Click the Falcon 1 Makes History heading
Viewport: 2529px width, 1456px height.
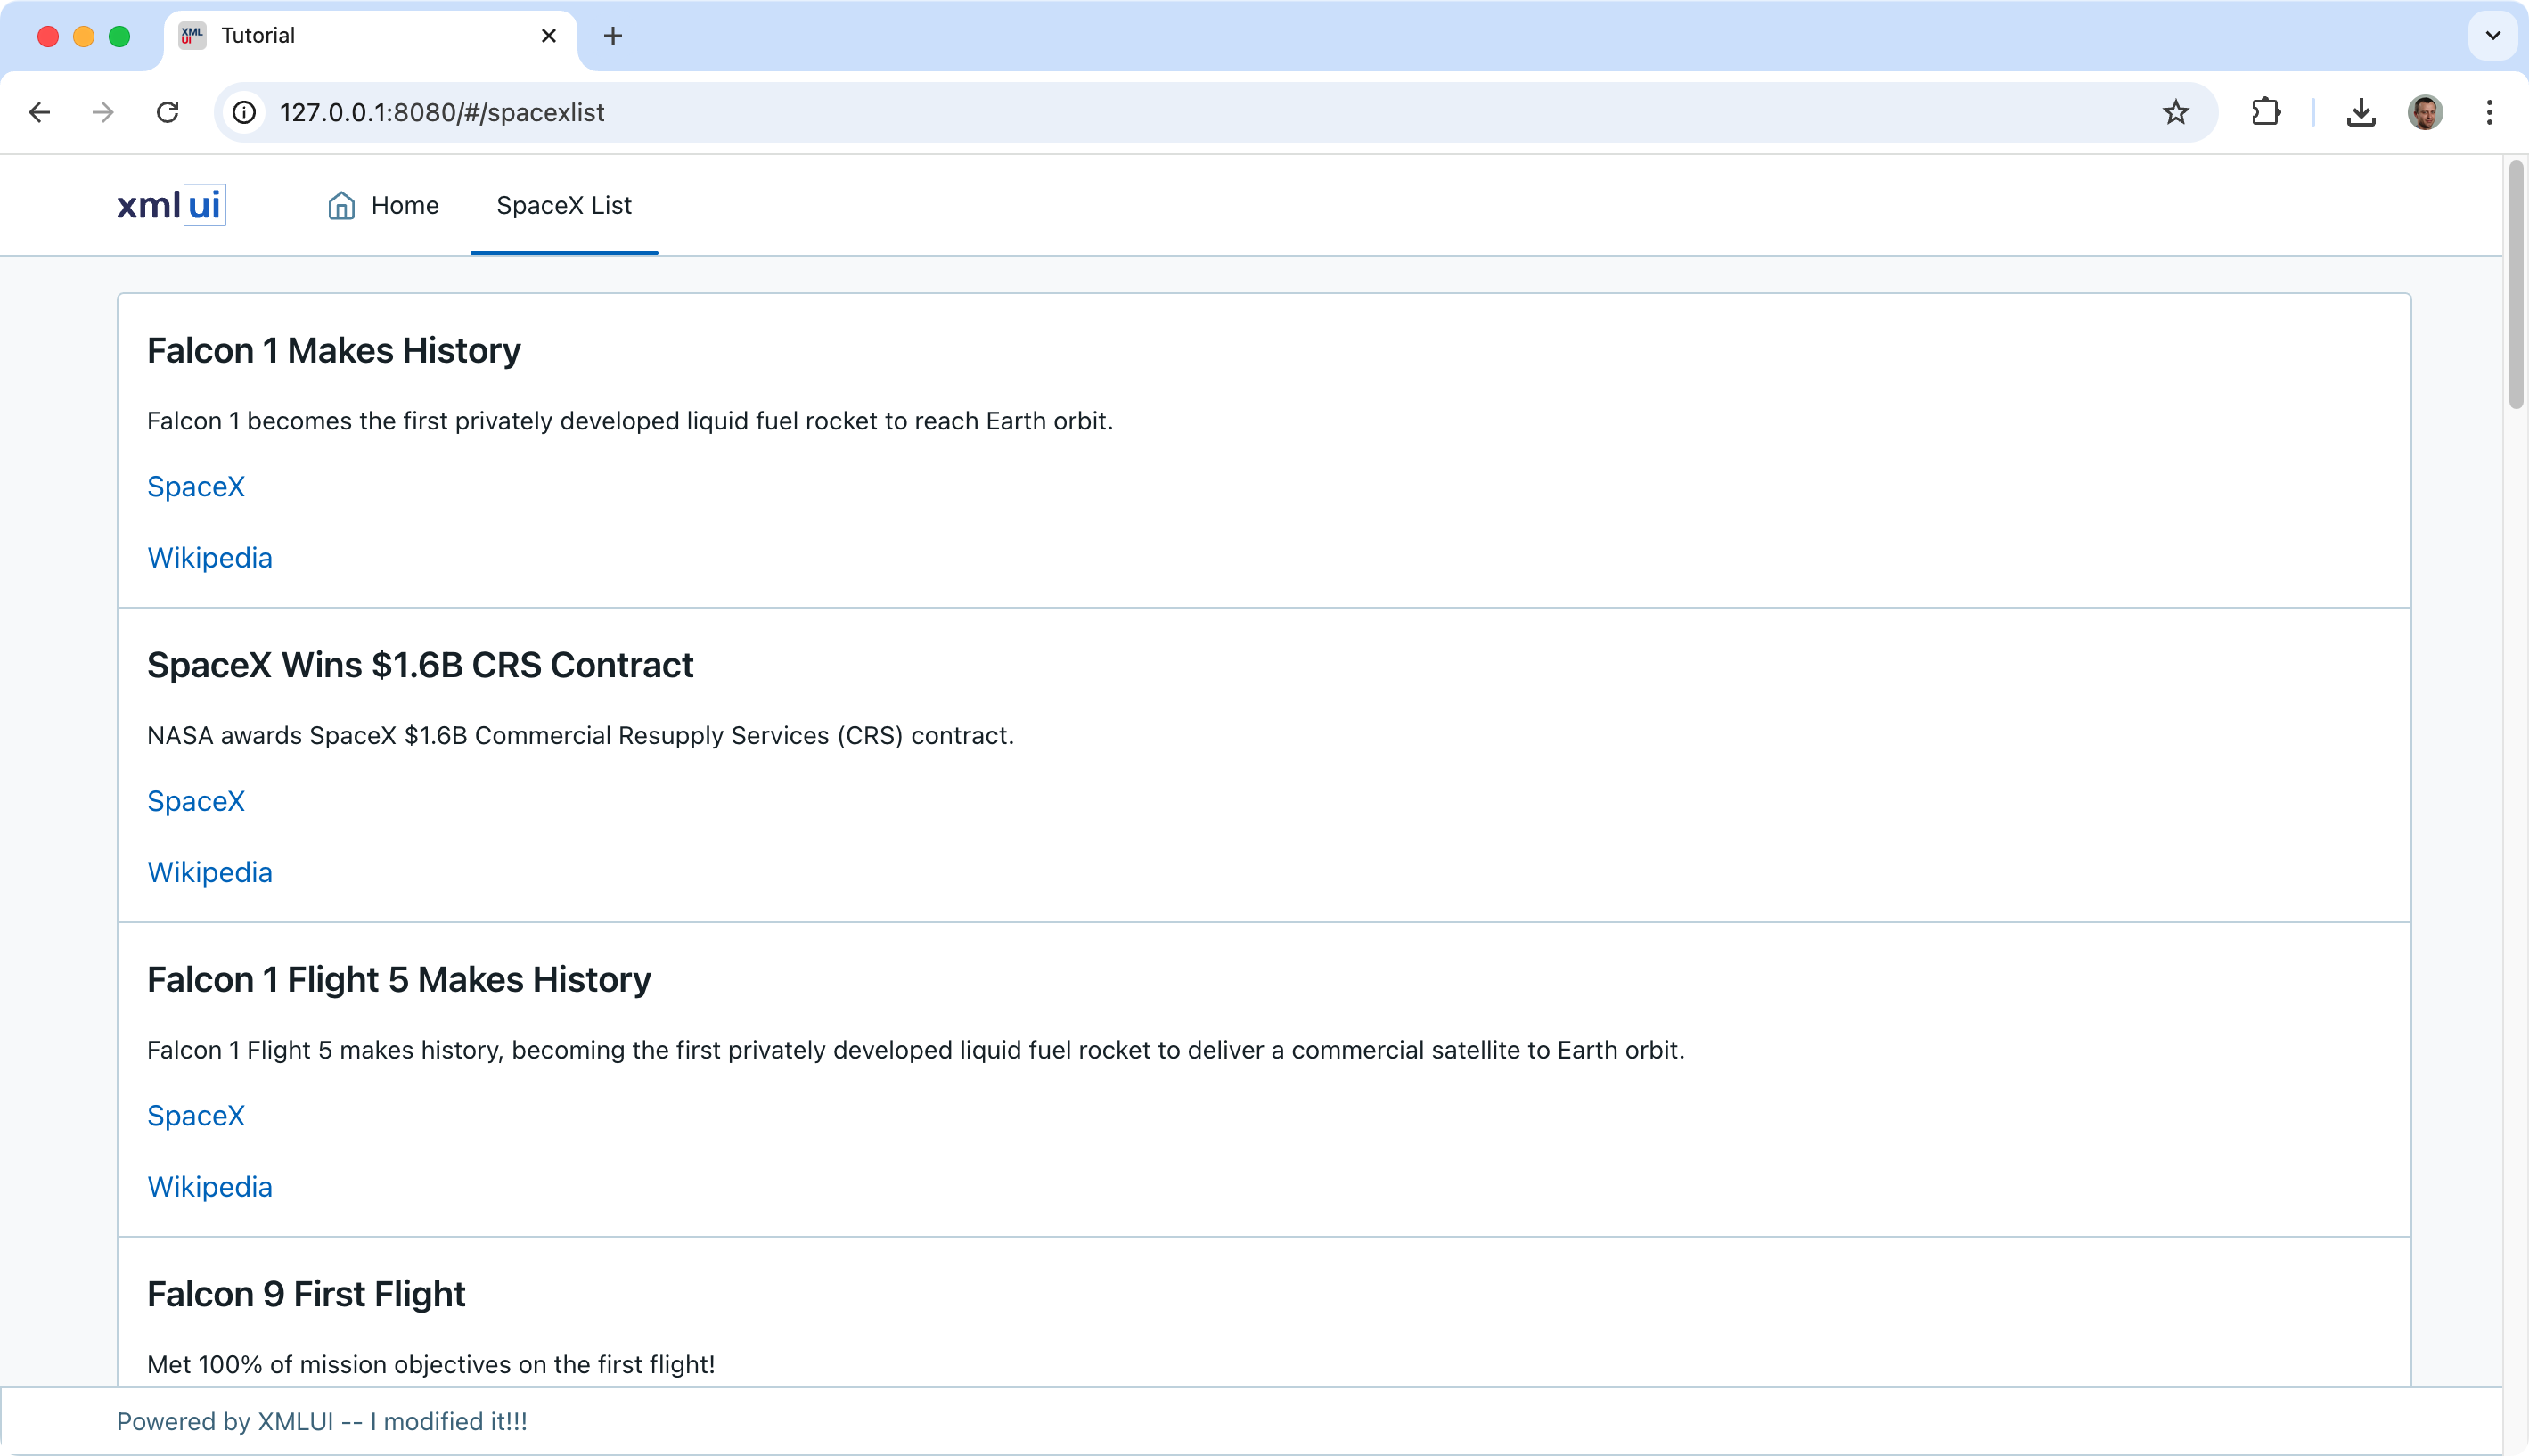click(334, 350)
